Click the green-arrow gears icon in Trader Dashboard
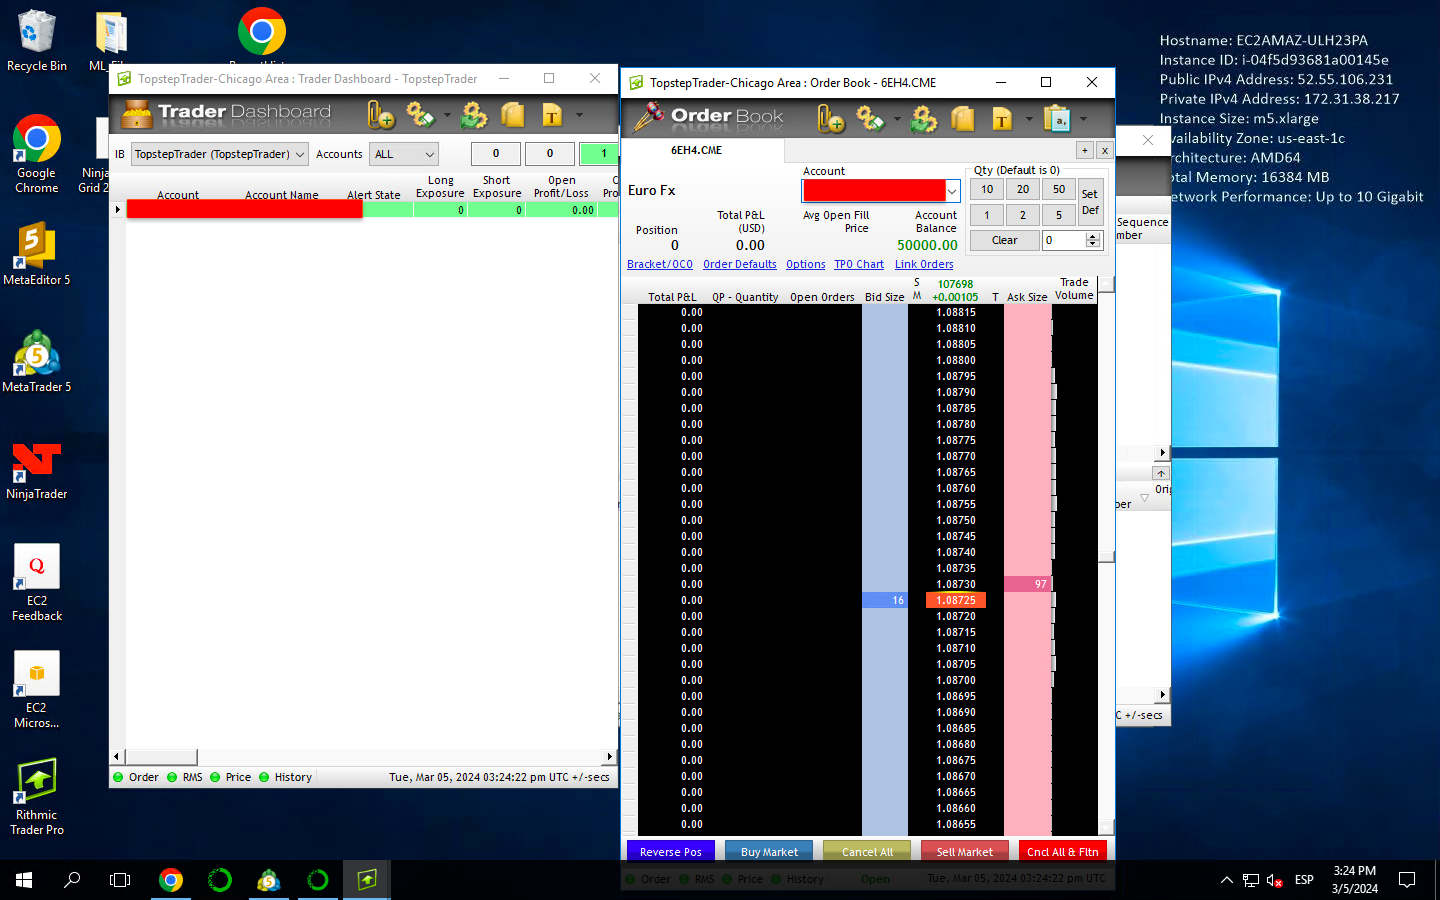 [x=474, y=115]
